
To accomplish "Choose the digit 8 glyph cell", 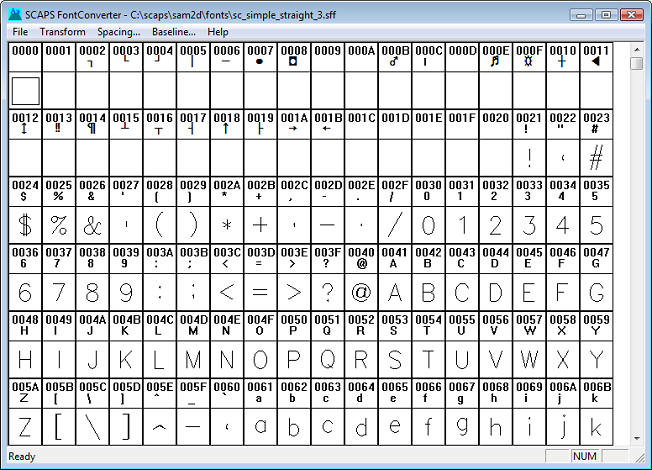I will pos(92,292).
